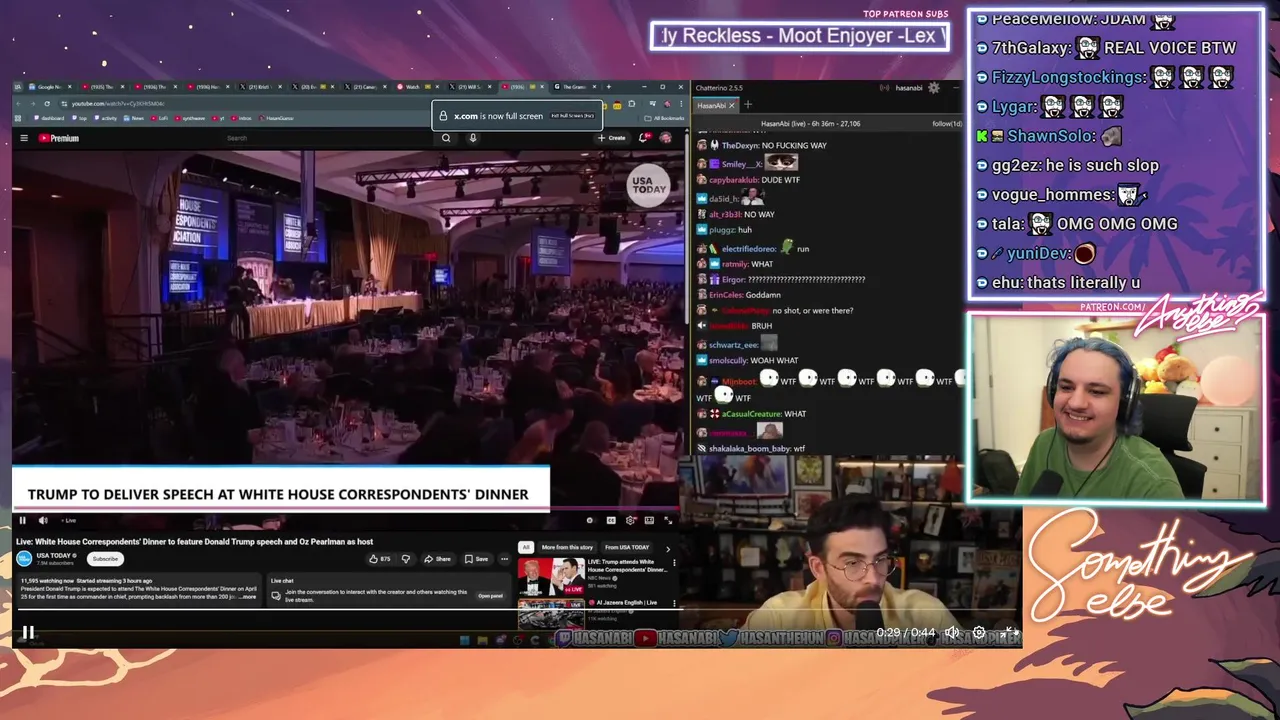Open options for NBC News suggested video
1280x720 pixels.
pos(674,563)
